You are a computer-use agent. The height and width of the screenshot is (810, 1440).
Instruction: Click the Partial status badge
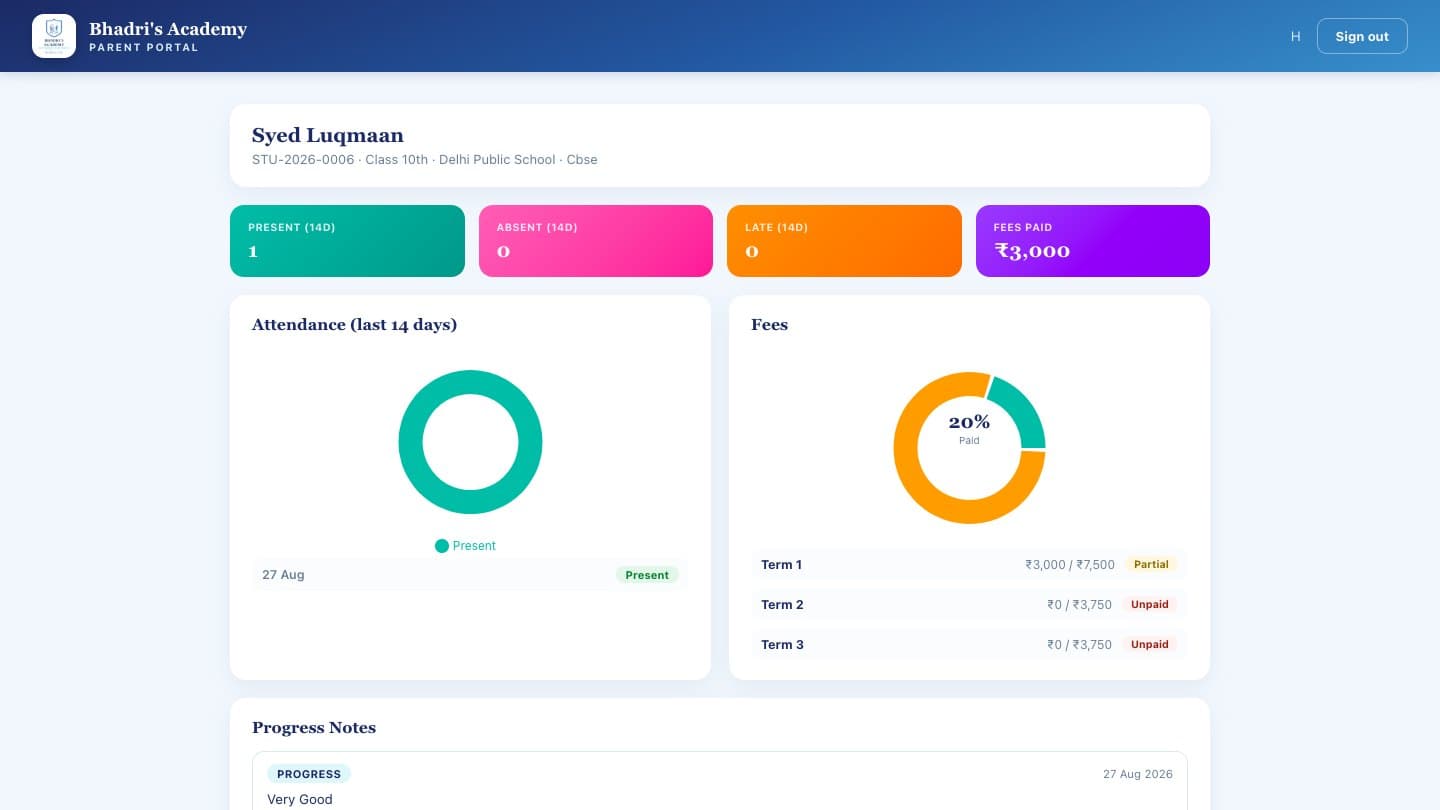click(1151, 564)
